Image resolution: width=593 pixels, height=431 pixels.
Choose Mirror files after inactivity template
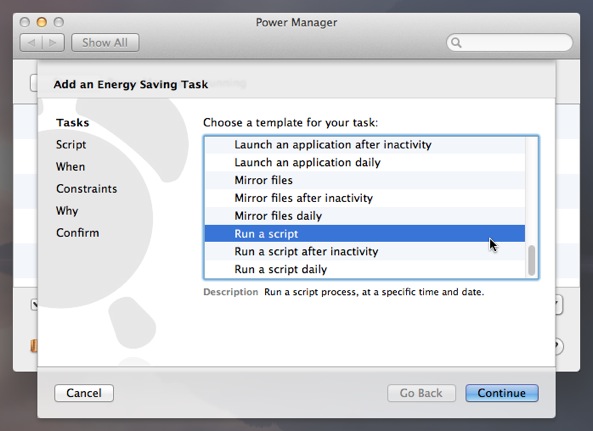[x=365, y=198]
